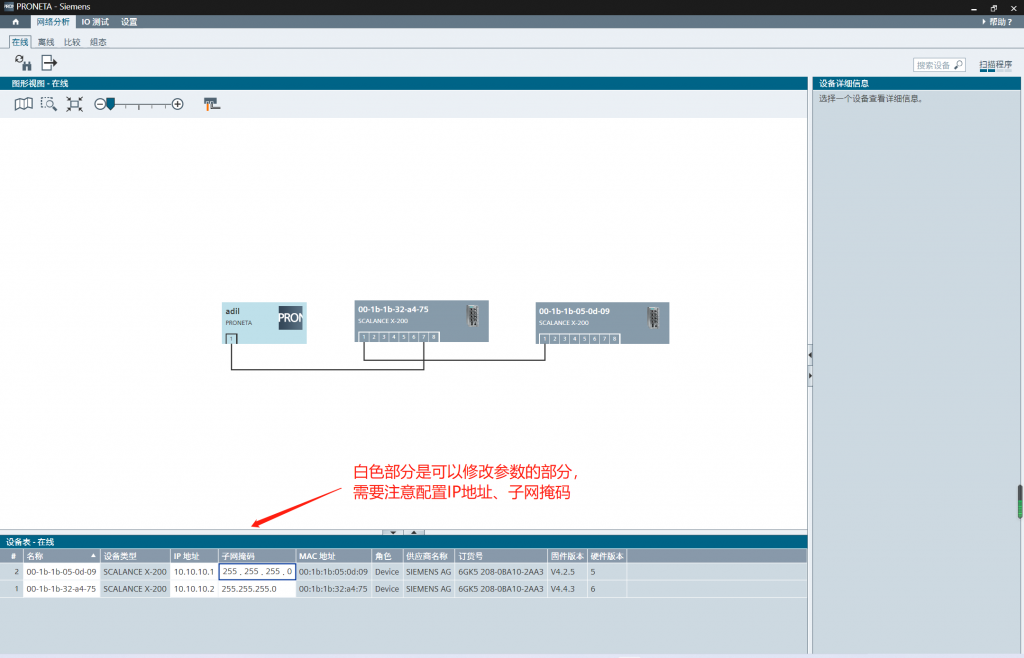Restore the window via title bar button
The width and height of the screenshot is (1024, 658).
click(993, 8)
